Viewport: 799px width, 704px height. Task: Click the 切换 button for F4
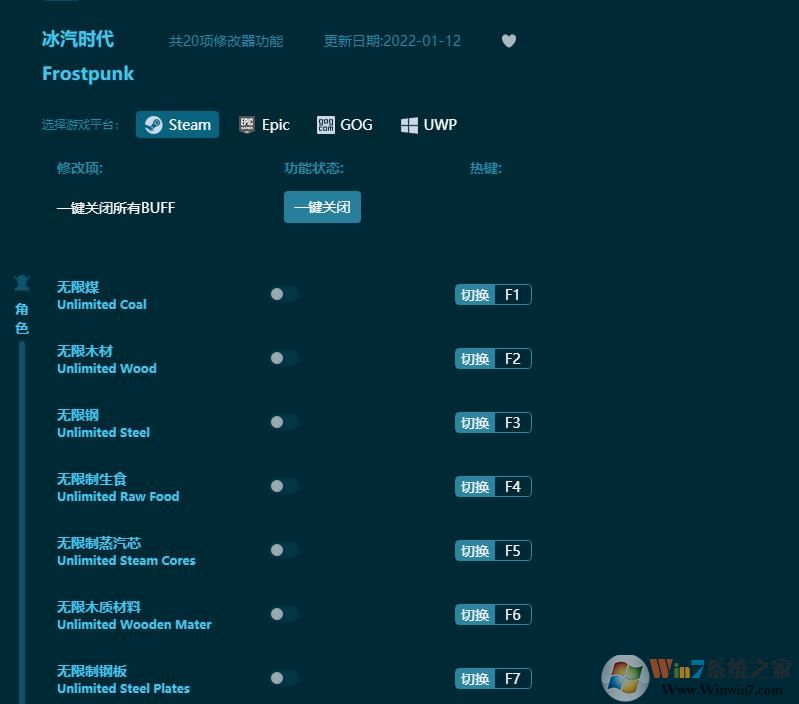pyautogui.click(x=475, y=486)
